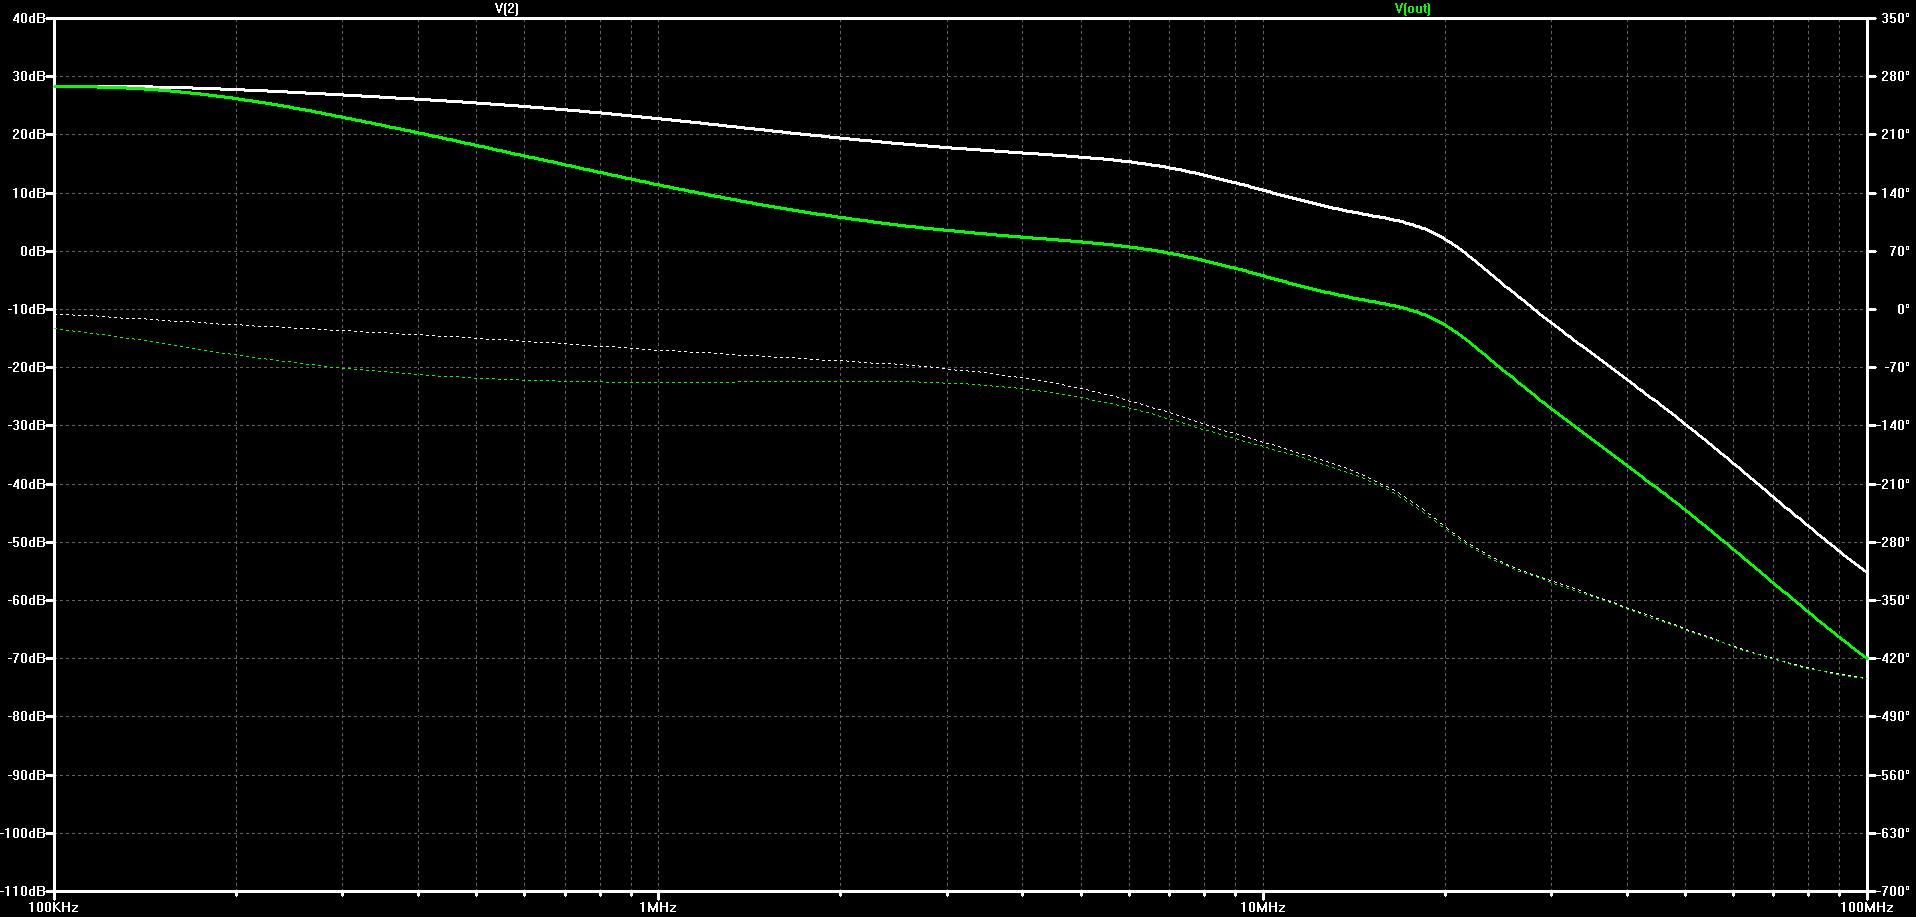1916x917 pixels.
Task: Click the -630° phase axis label
Action: point(1892,833)
